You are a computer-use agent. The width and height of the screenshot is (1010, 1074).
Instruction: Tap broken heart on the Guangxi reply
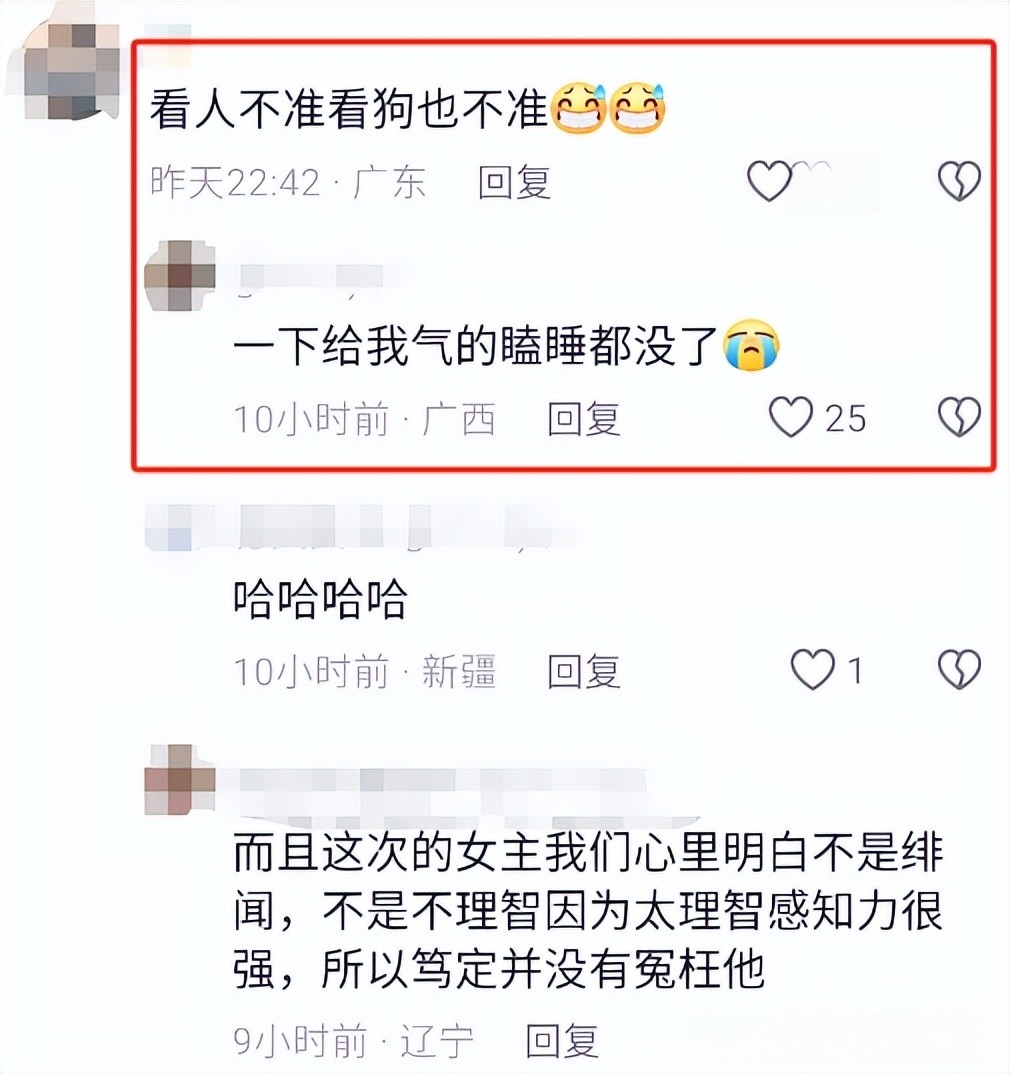tap(959, 417)
